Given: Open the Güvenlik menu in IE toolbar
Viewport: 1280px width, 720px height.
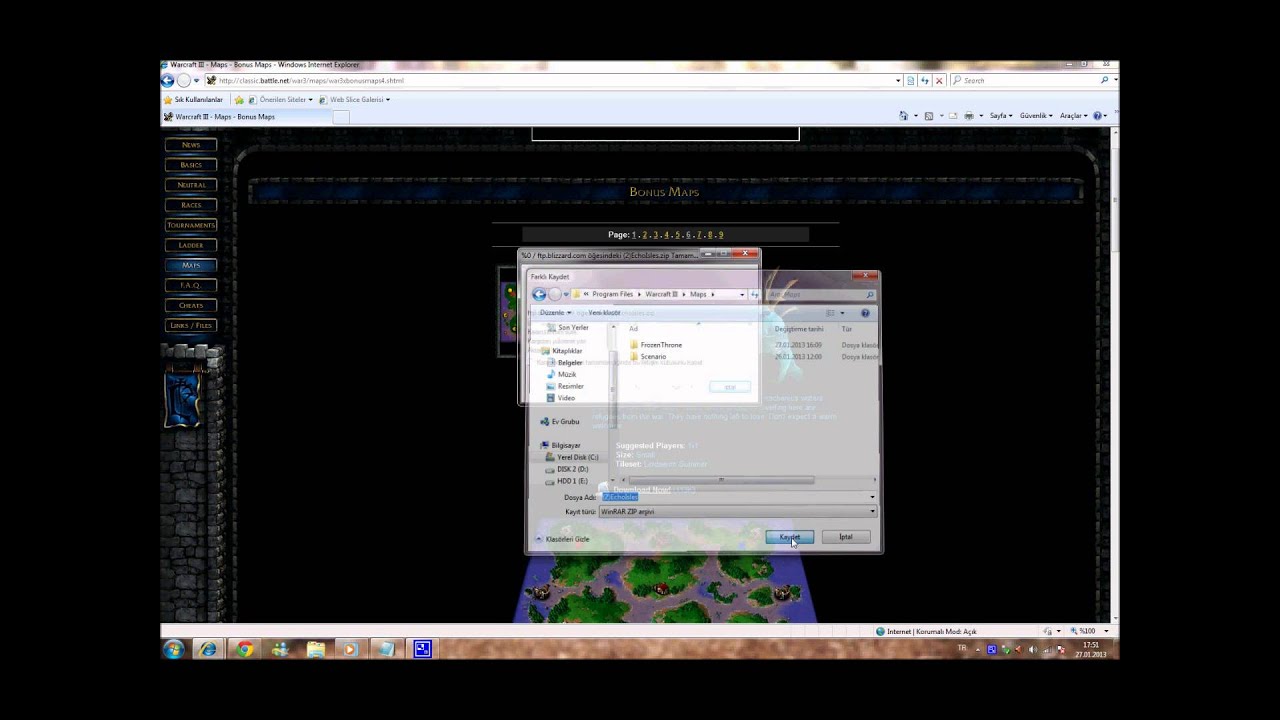Looking at the screenshot, I should [x=1037, y=116].
